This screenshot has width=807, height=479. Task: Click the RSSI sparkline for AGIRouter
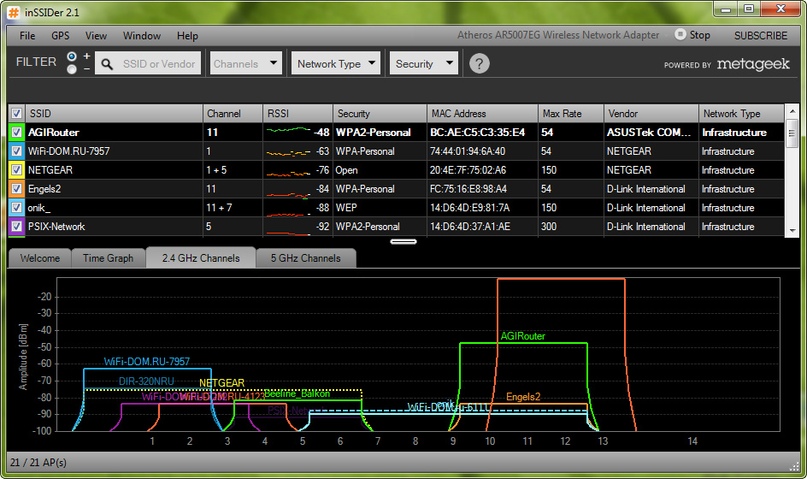287,132
